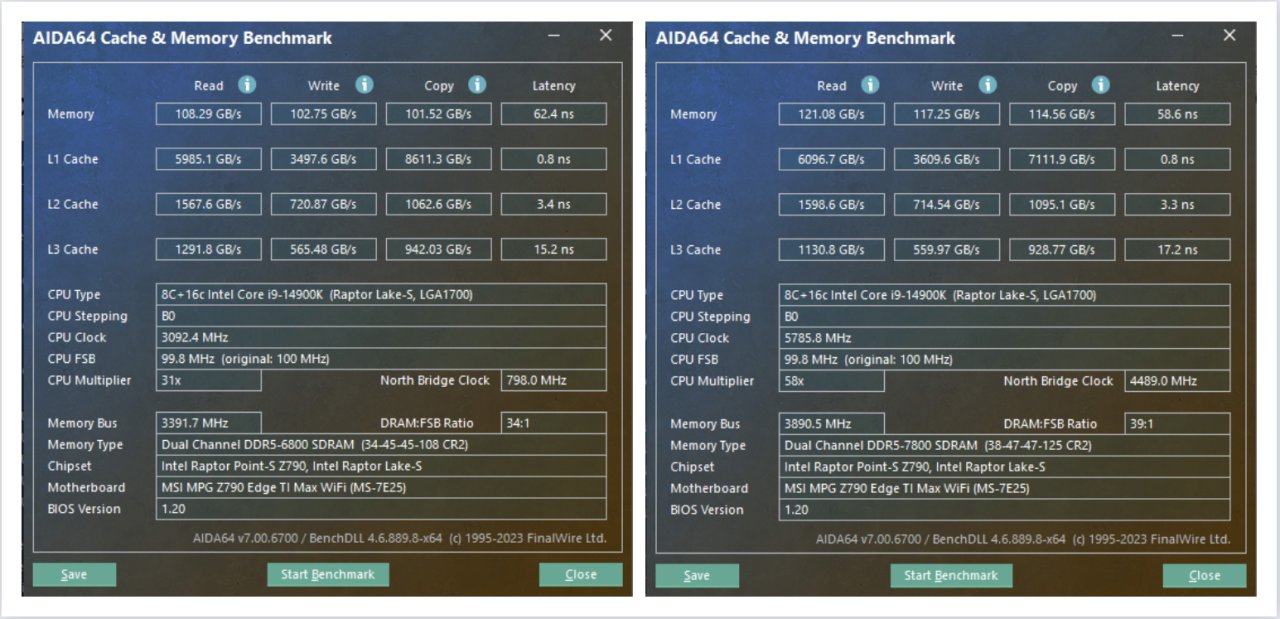This screenshot has height=619, width=1280.
Task: Select Memory Latency value 58.6 ns
Action: click(x=1177, y=114)
